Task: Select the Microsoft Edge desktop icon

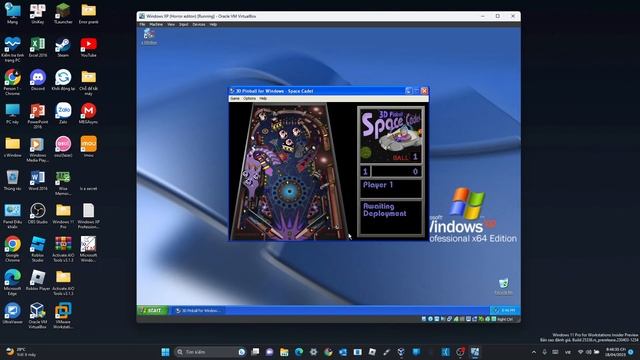Action: point(12,282)
